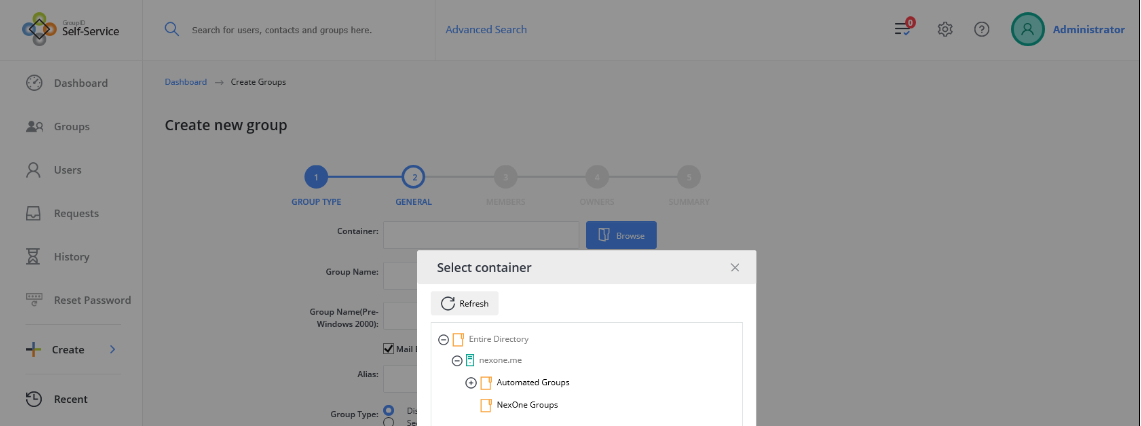Open the settings gear icon

coord(945,29)
